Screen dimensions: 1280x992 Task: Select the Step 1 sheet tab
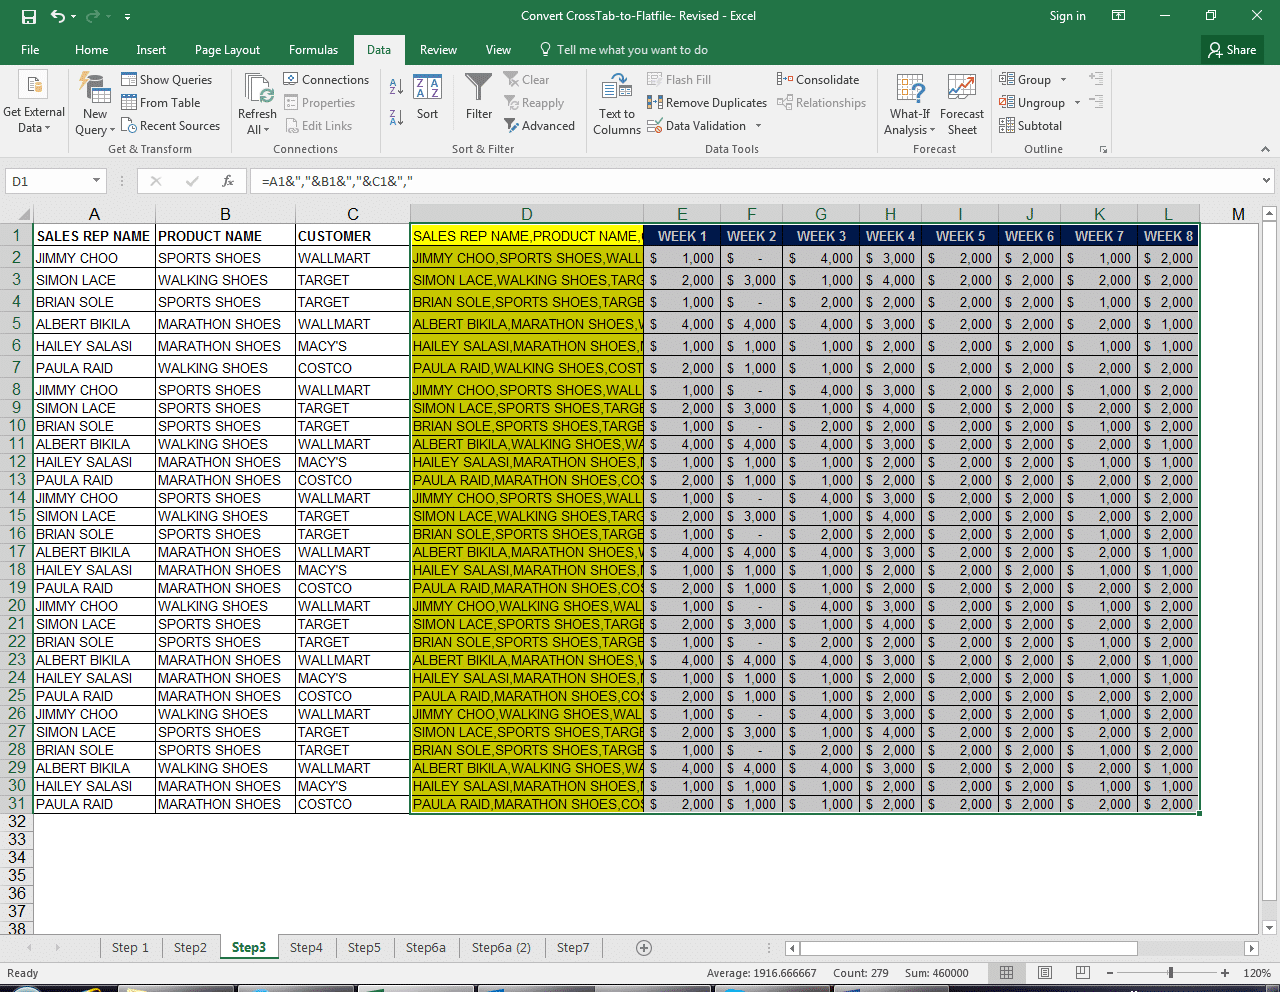tap(130, 948)
